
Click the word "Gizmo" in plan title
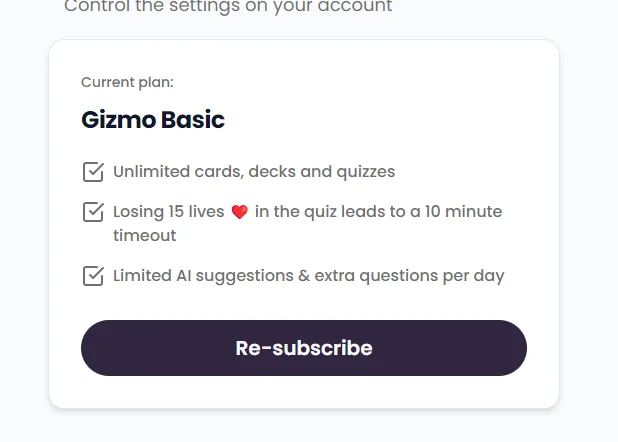pyautogui.click(x=119, y=119)
